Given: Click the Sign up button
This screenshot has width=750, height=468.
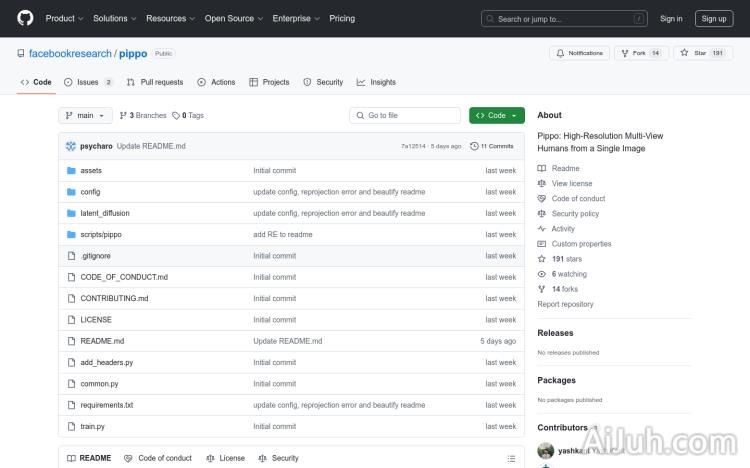Looking at the screenshot, I should [x=714, y=18].
